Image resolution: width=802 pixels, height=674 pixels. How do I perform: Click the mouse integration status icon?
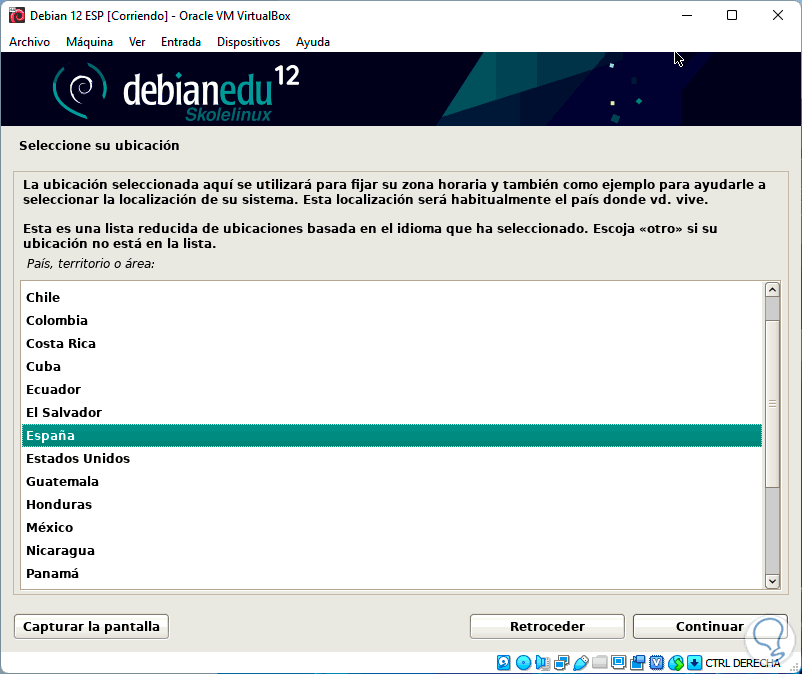[x=676, y=663]
